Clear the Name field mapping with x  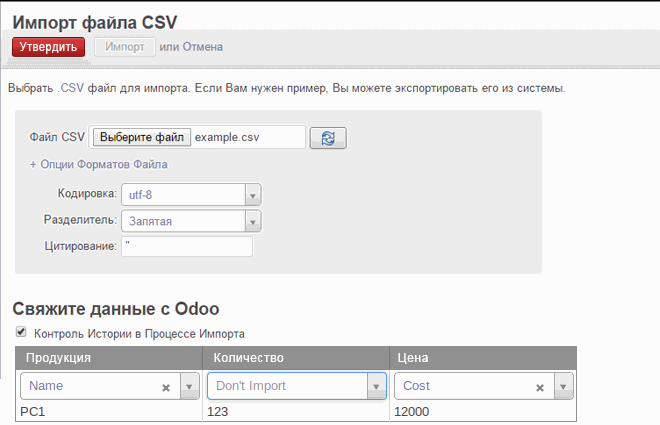coord(166,388)
